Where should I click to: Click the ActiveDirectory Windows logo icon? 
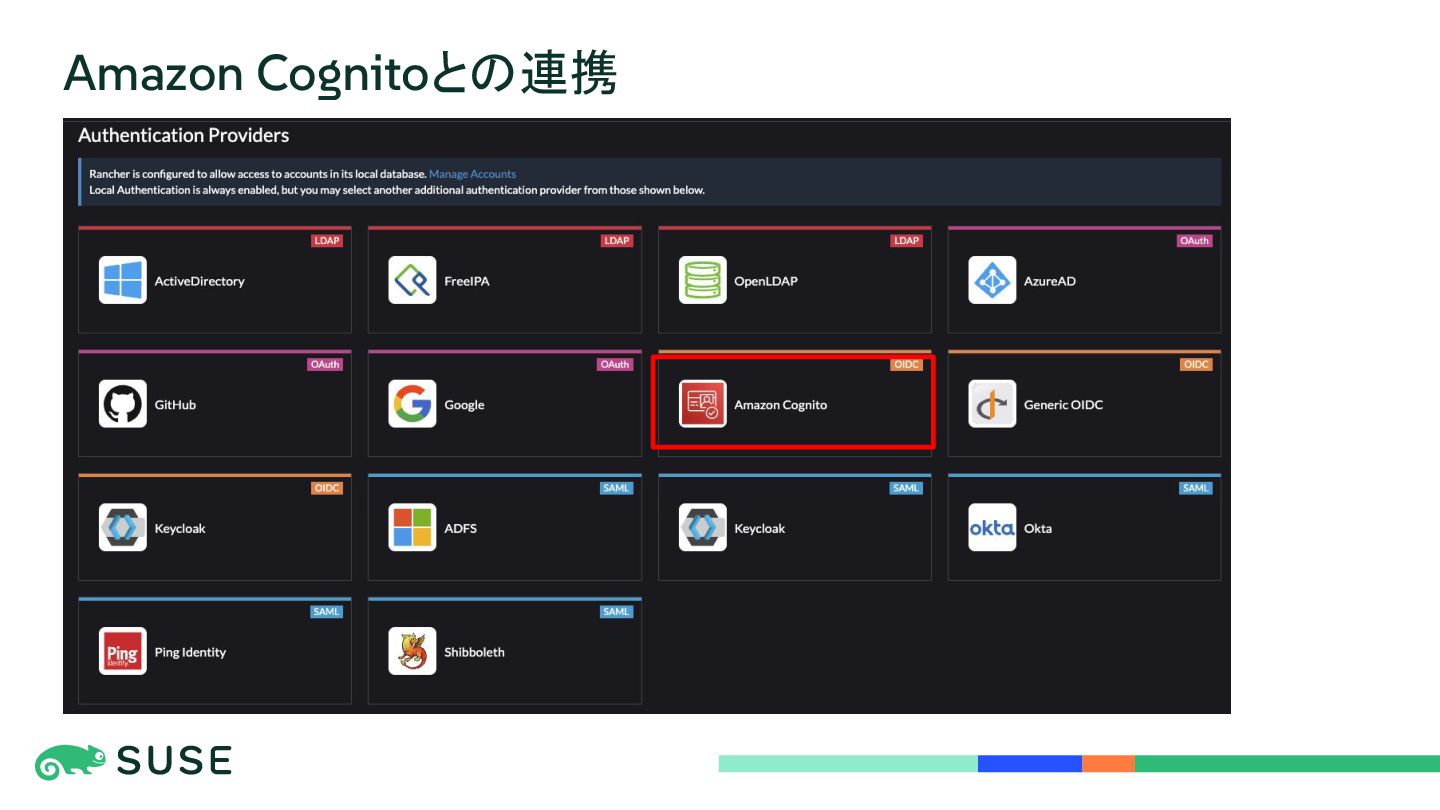[x=122, y=280]
